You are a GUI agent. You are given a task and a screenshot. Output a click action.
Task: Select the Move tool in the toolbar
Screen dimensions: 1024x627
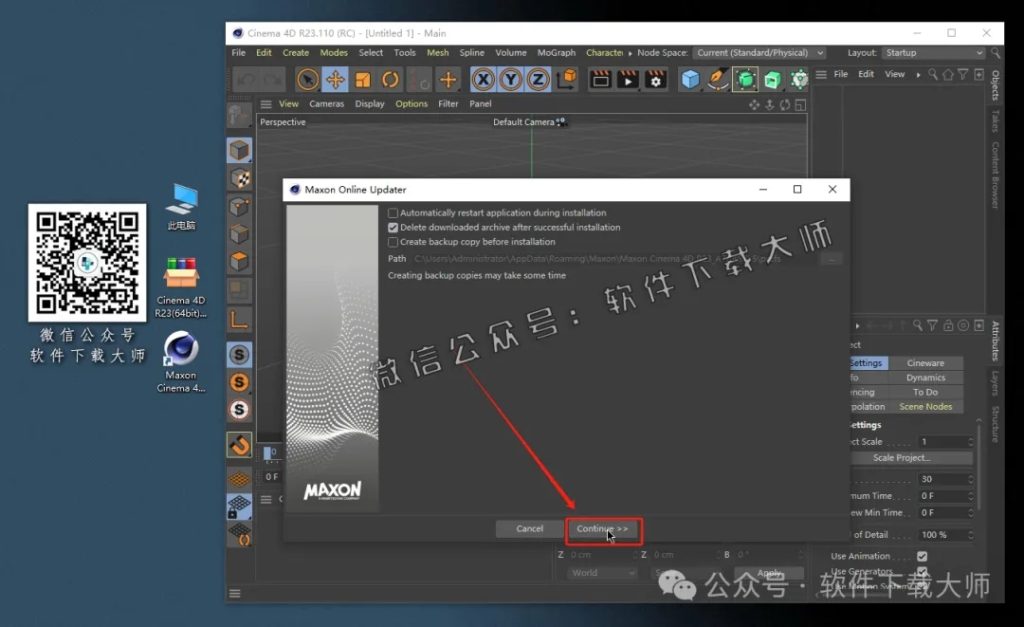336,79
